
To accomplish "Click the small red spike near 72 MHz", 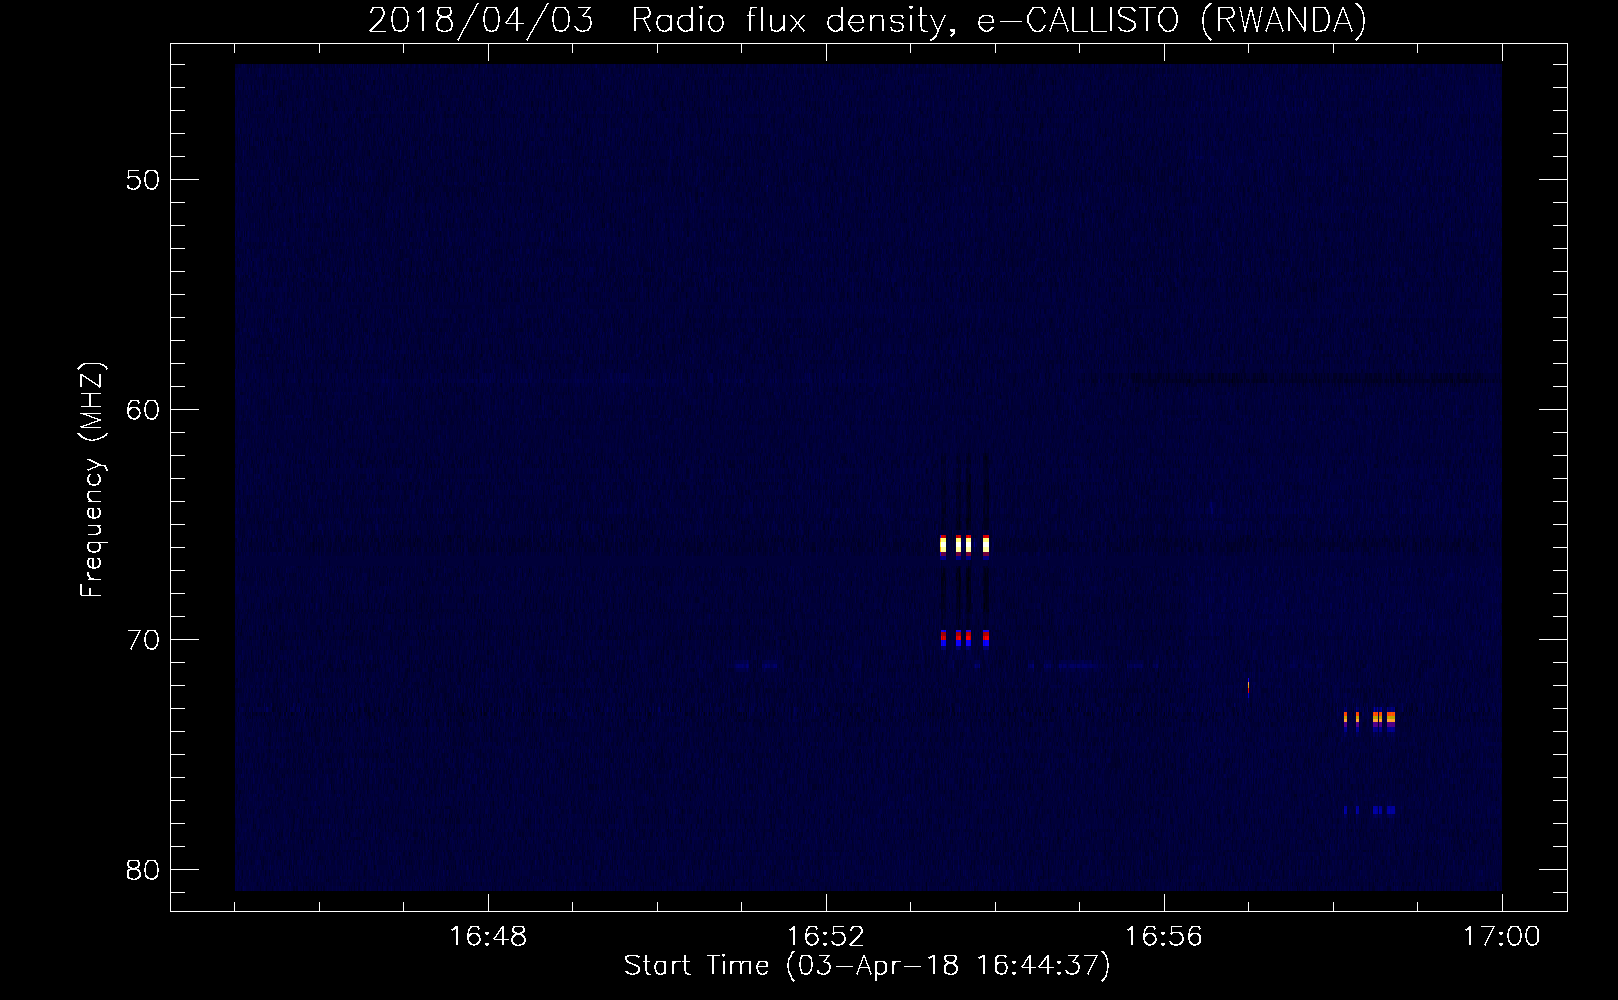I will [x=1248, y=688].
